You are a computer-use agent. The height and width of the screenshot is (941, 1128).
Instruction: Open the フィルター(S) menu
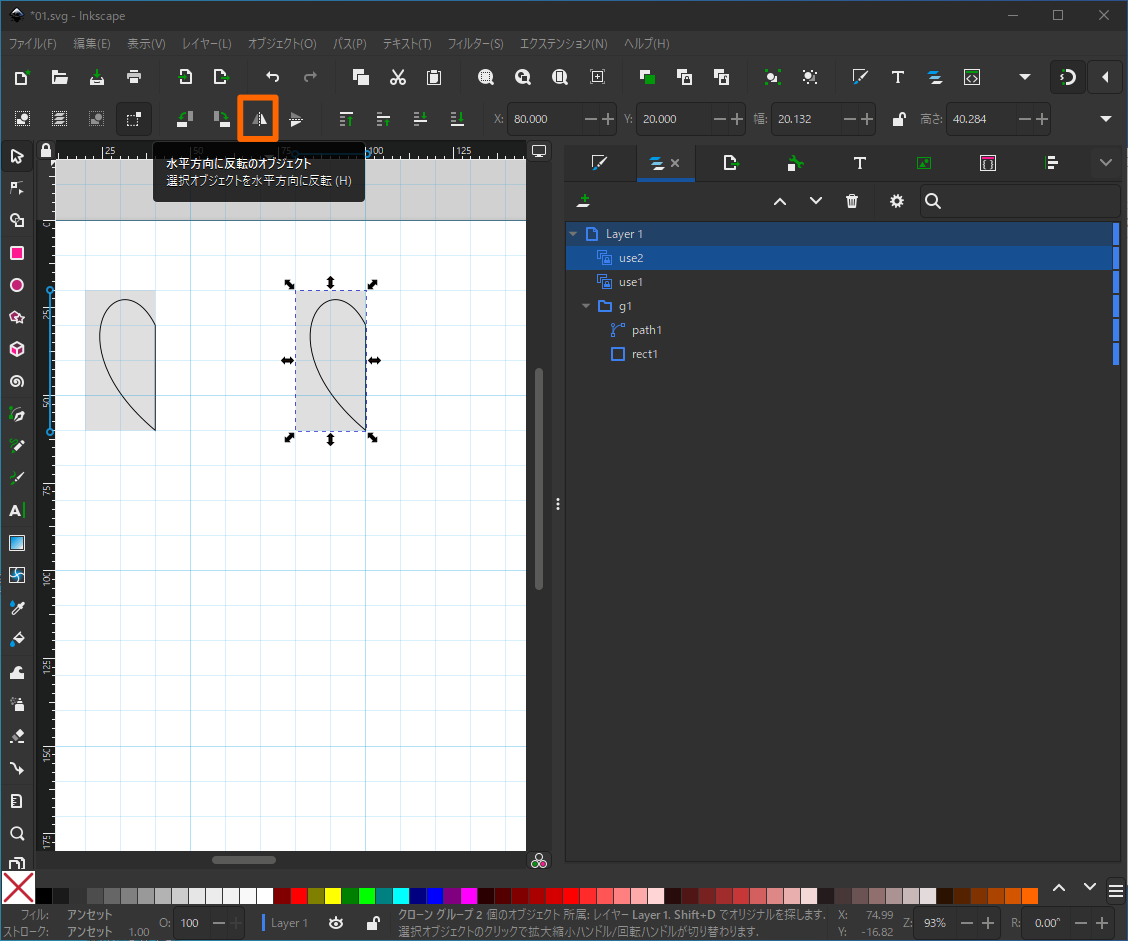pyautogui.click(x=476, y=44)
